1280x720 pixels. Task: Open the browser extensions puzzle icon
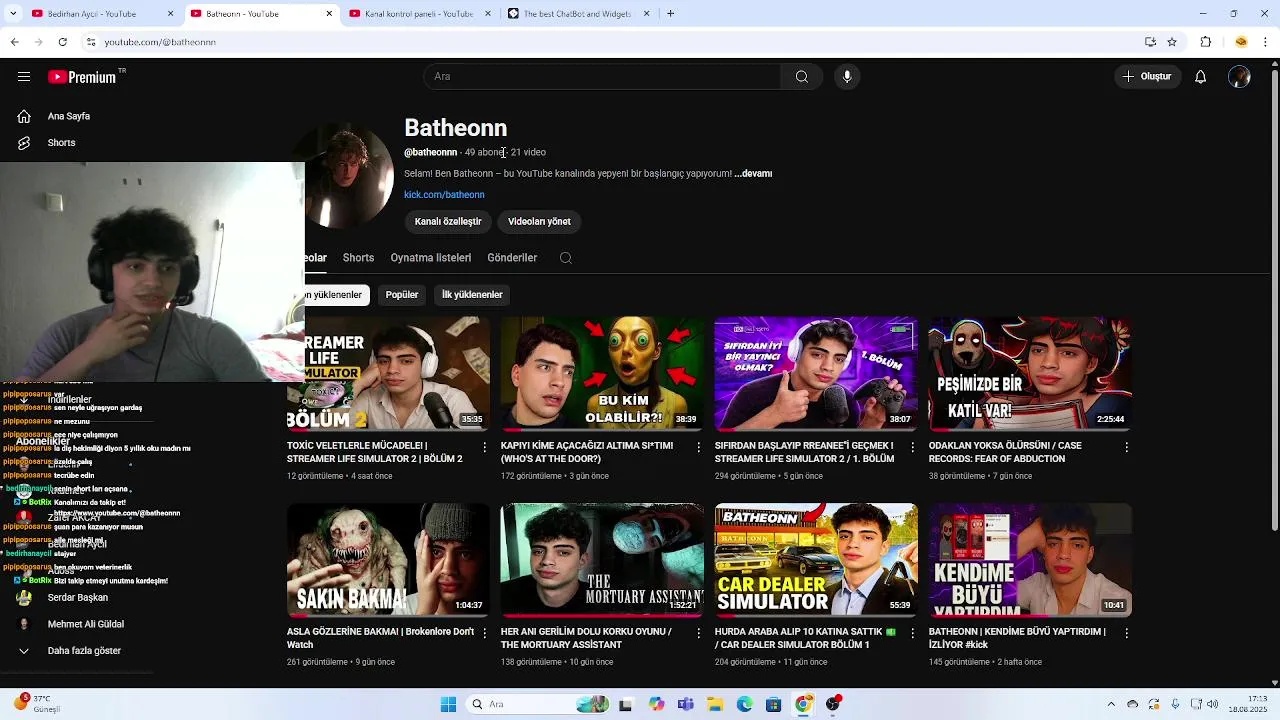click(1205, 42)
